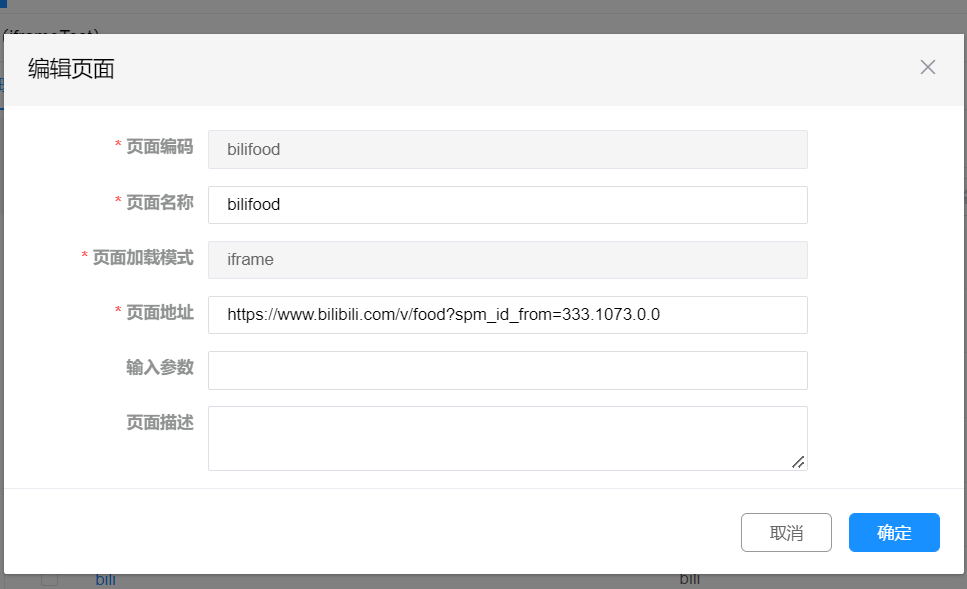
Task: Click the 页面地址 label
Action: click(159, 312)
